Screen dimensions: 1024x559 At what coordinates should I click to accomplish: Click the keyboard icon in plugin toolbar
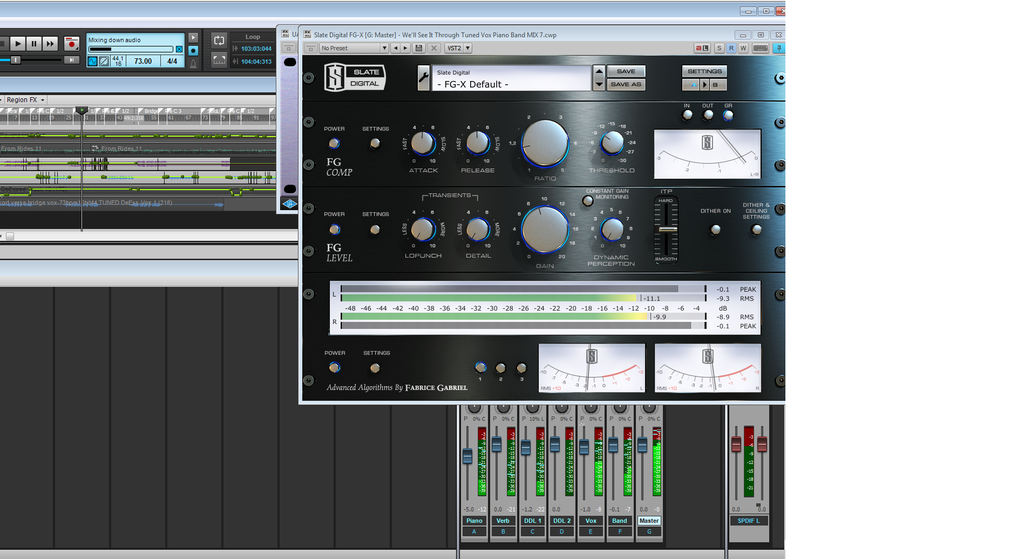coord(760,48)
